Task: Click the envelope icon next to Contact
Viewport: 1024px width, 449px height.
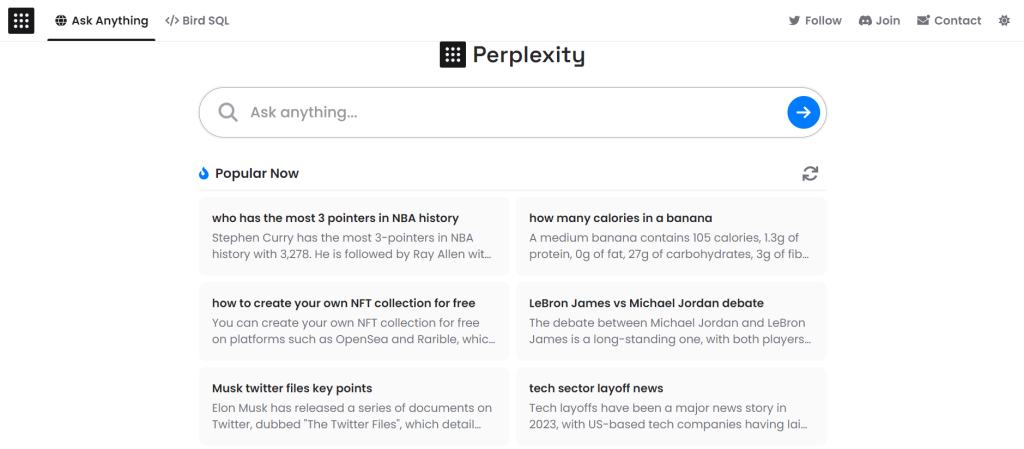Action: [x=923, y=21]
